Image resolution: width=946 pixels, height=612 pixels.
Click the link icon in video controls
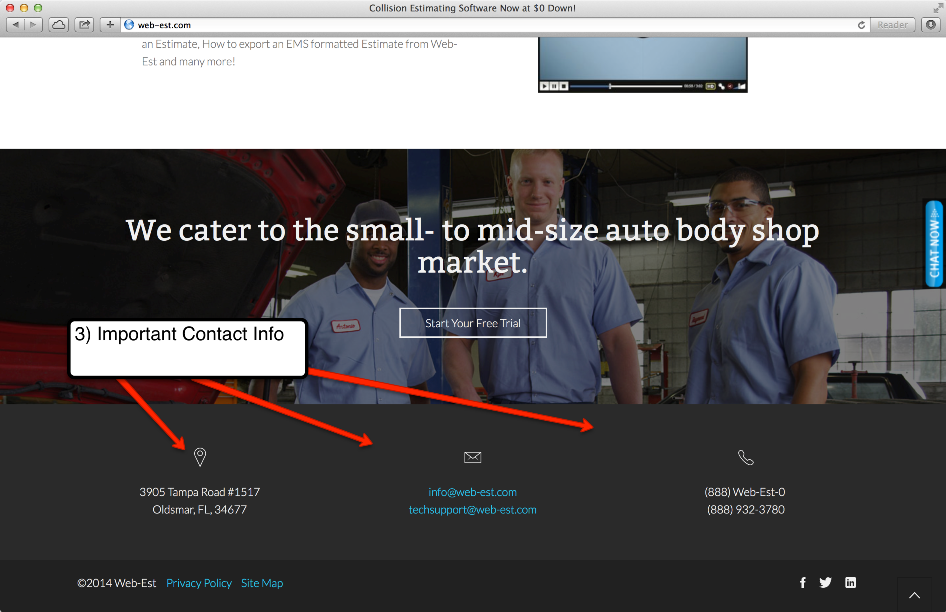pos(721,86)
